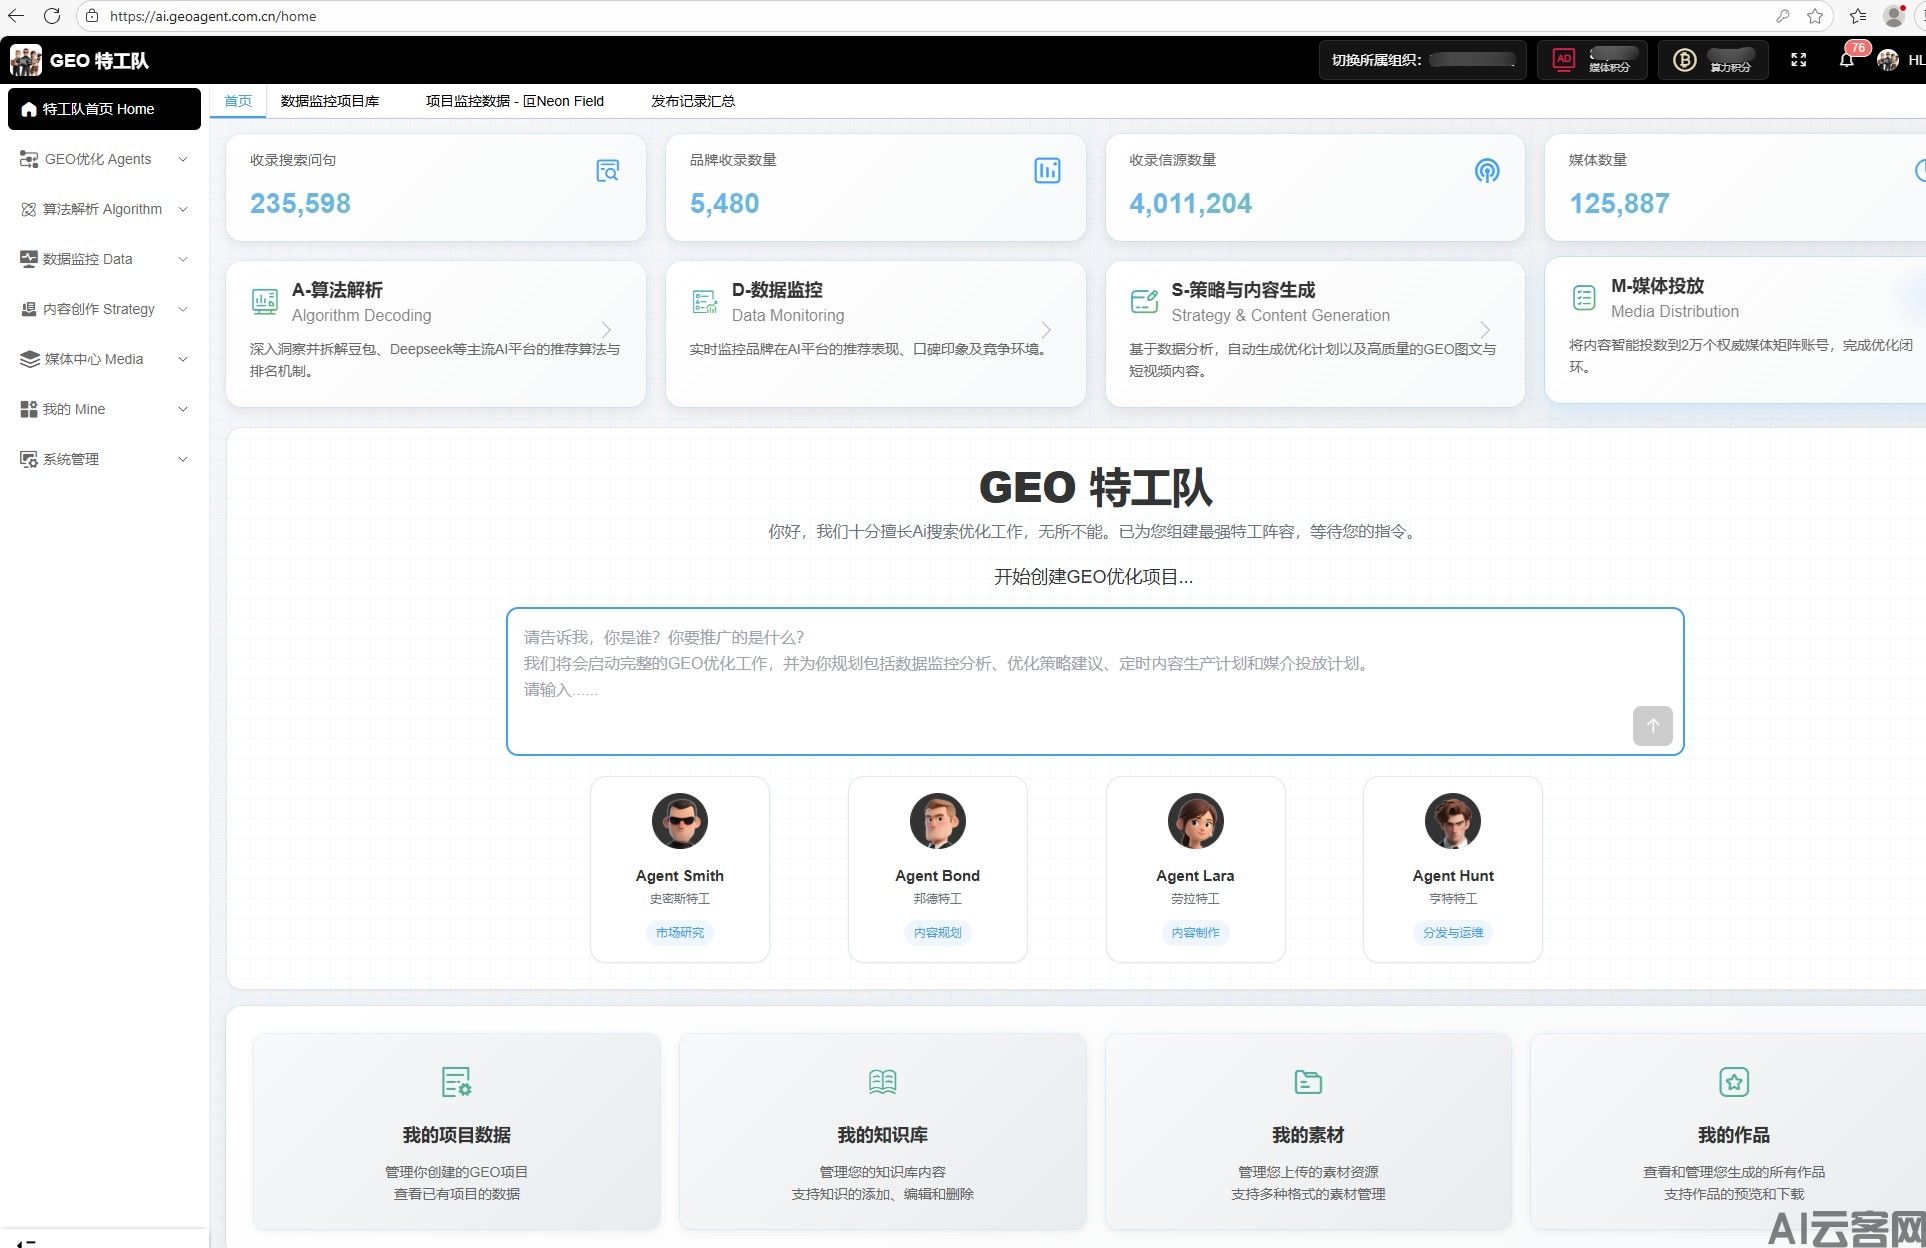Viewport: 1926px width, 1248px height.
Task: Open the user avatar in header
Action: [x=1888, y=60]
